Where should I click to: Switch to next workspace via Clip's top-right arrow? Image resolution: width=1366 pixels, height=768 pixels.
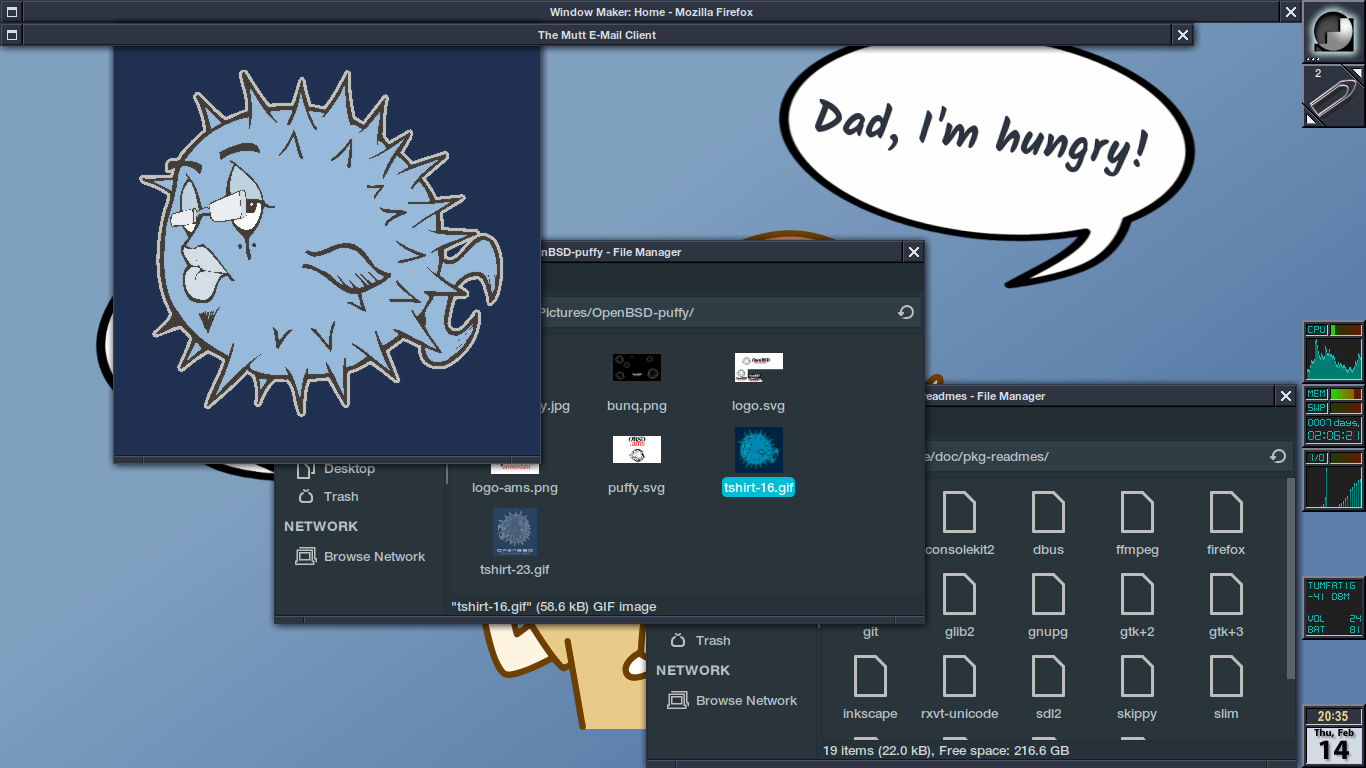pos(1356,73)
